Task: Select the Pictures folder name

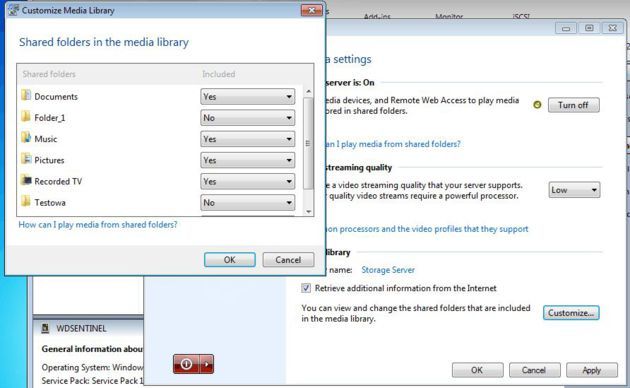Action: coord(49,161)
